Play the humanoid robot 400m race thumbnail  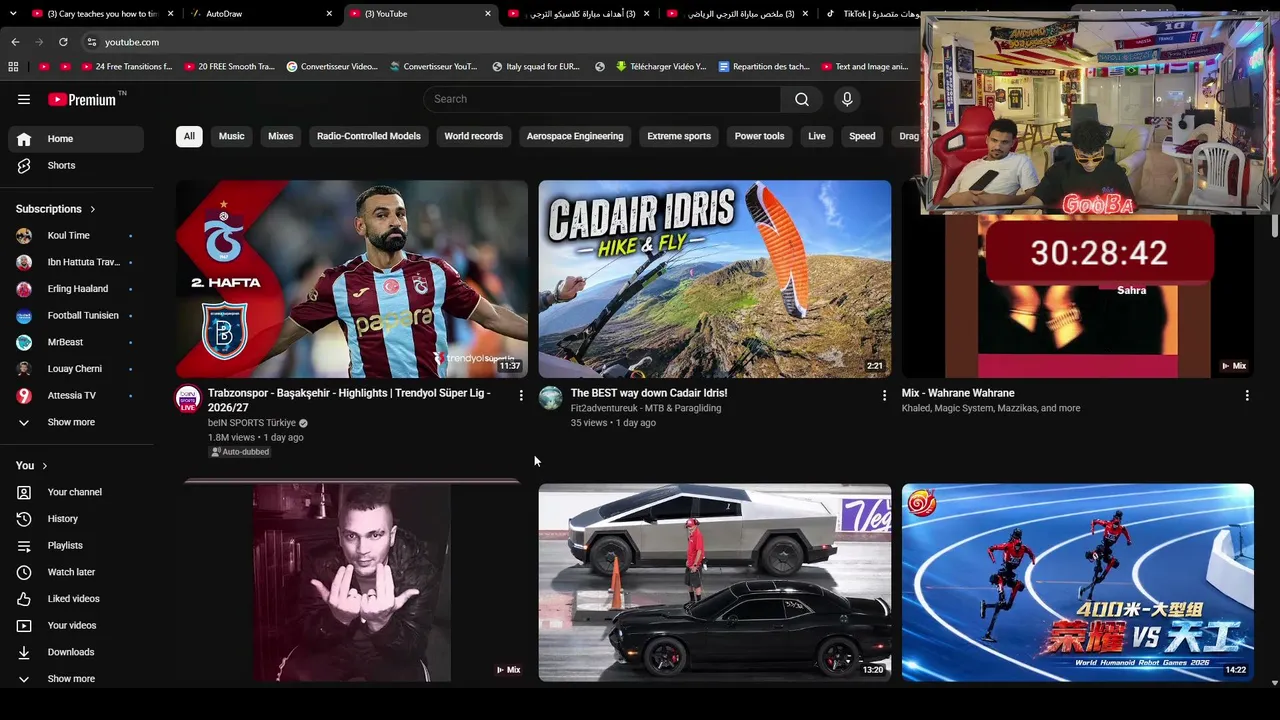[1078, 583]
